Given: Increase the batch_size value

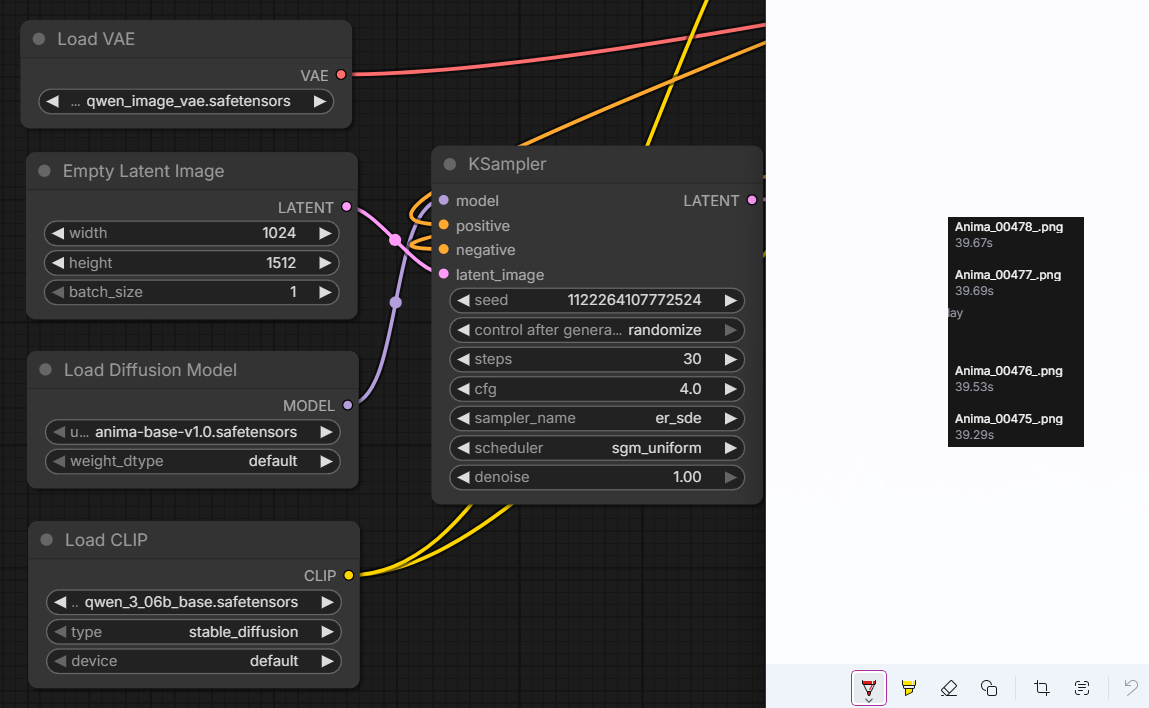Looking at the screenshot, I should [x=325, y=292].
